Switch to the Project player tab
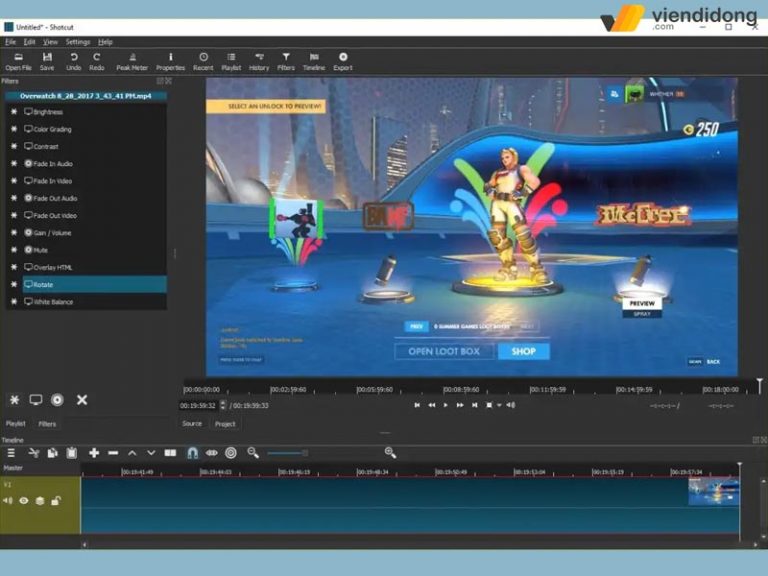This screenshot has width=768, height=576. 225,424
